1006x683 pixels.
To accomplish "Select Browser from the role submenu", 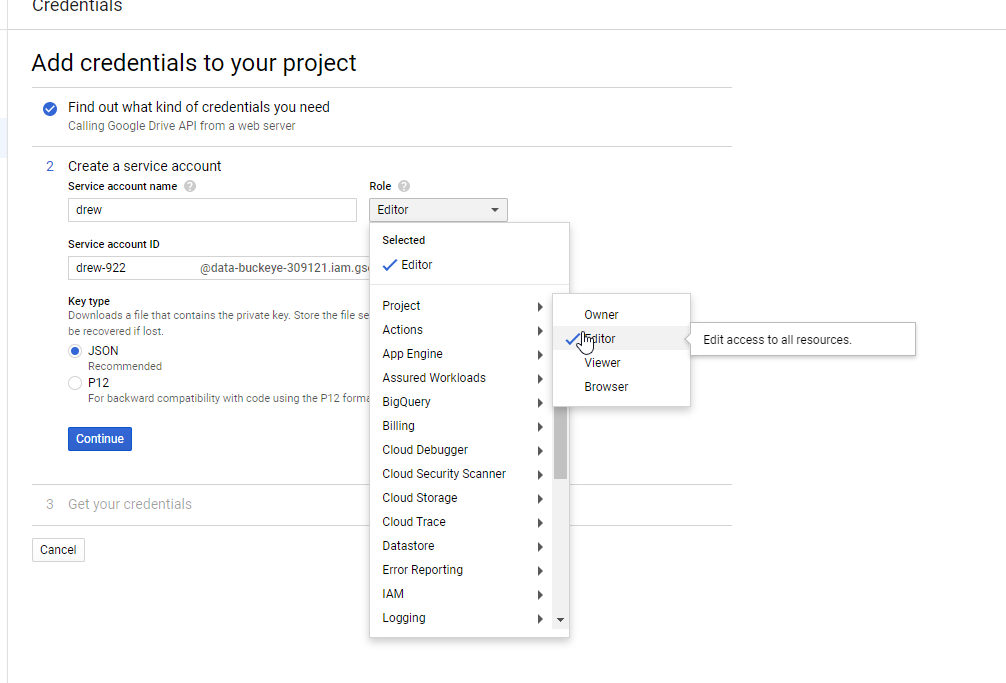I will point(606,386).
